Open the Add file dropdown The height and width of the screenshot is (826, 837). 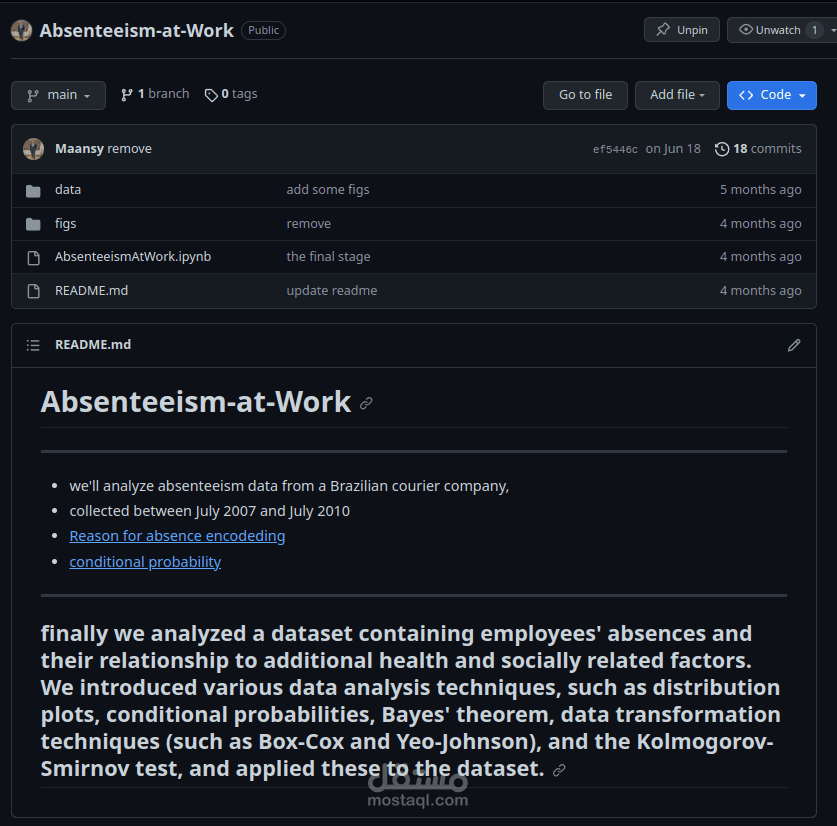pos(677,95)
